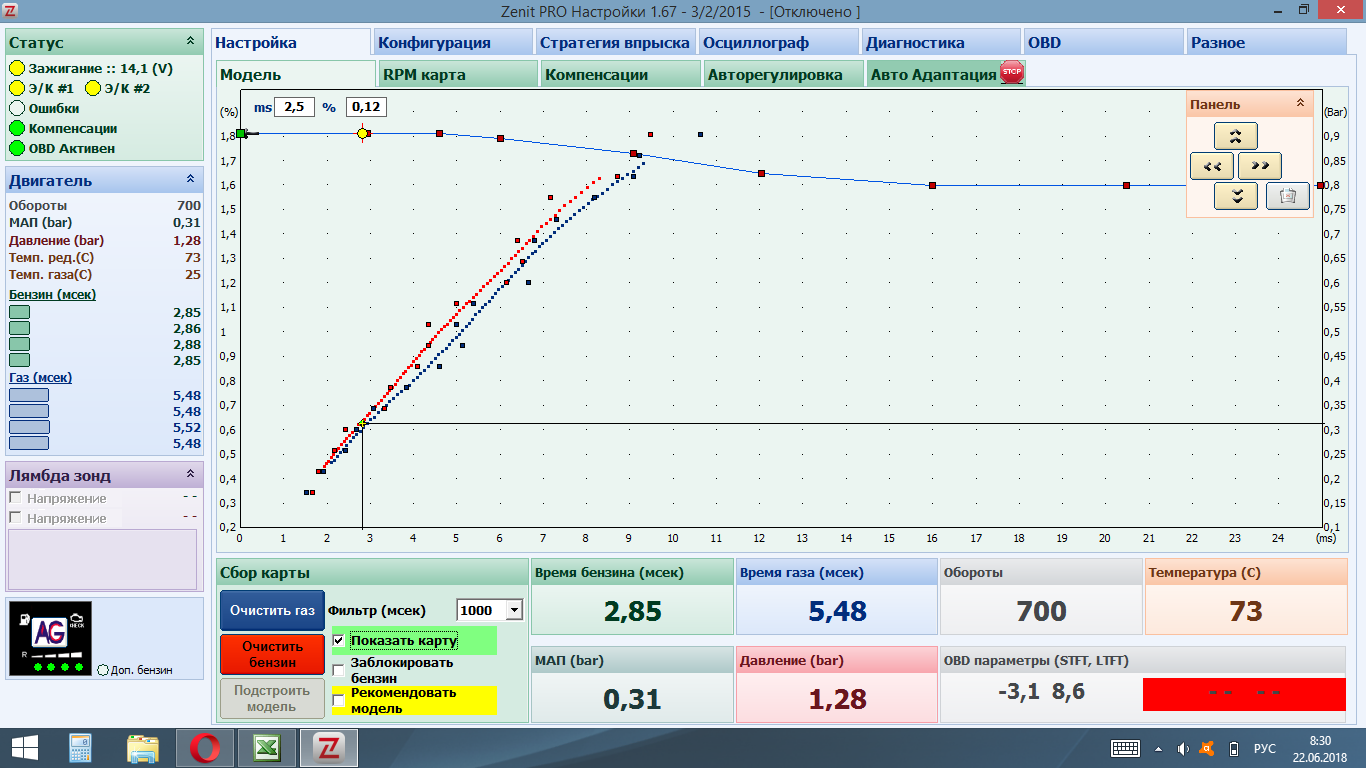The width and height of the screenshot is (1366, 768).
Task: Switch to Авторегулировка sub-tab
Action: (784, 74)
